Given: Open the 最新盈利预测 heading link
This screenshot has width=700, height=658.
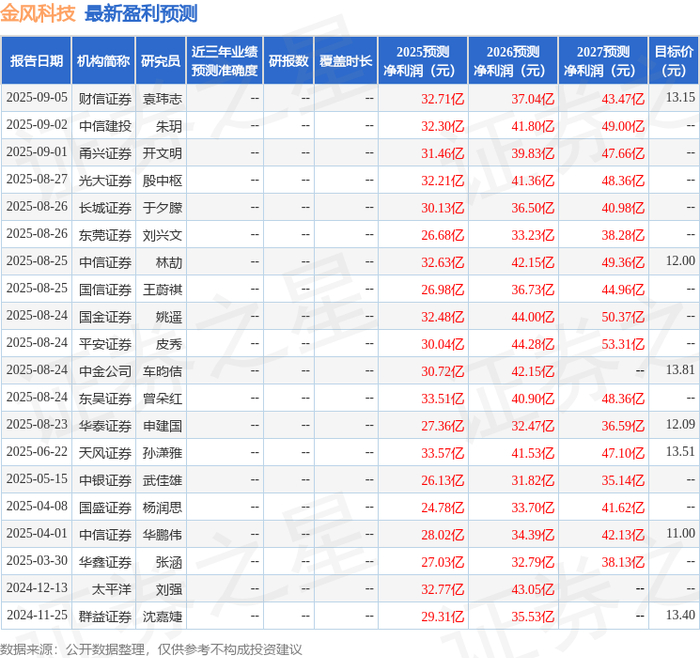Looking at the screenshot, I should click(x=141, y=14).
